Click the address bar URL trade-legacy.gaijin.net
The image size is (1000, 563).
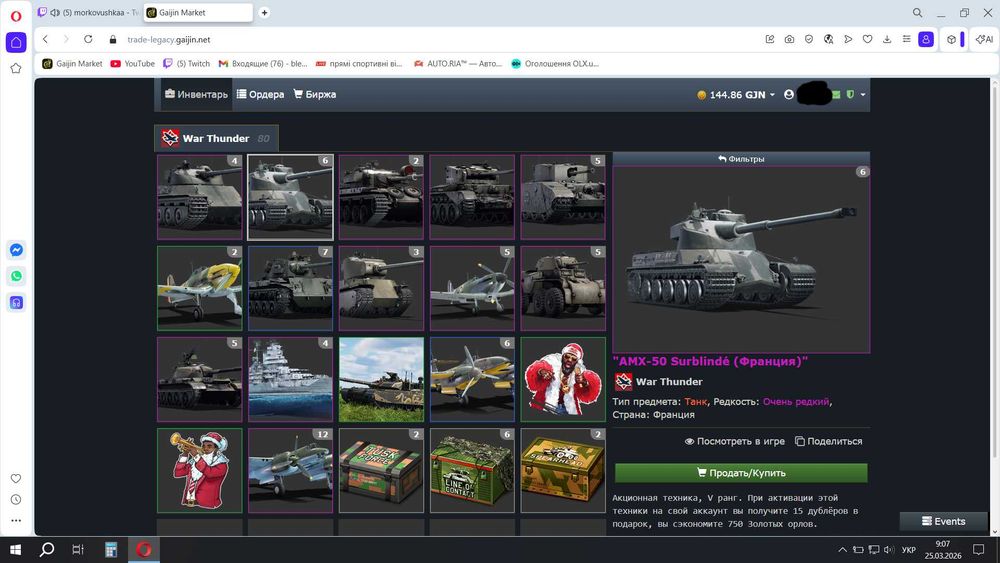168,40
